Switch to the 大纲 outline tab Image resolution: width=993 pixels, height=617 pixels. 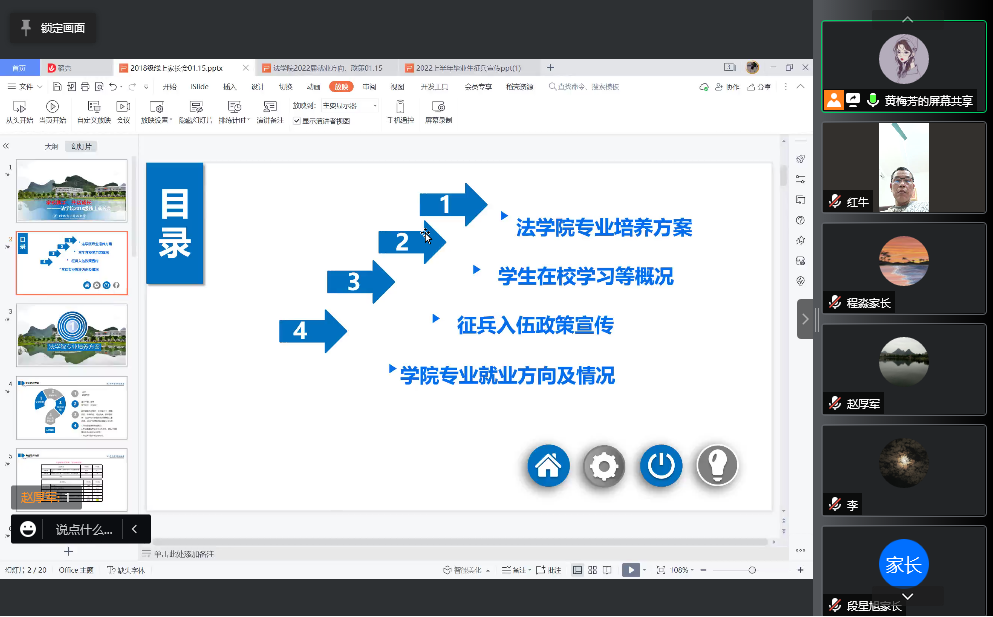pos(51,146)
